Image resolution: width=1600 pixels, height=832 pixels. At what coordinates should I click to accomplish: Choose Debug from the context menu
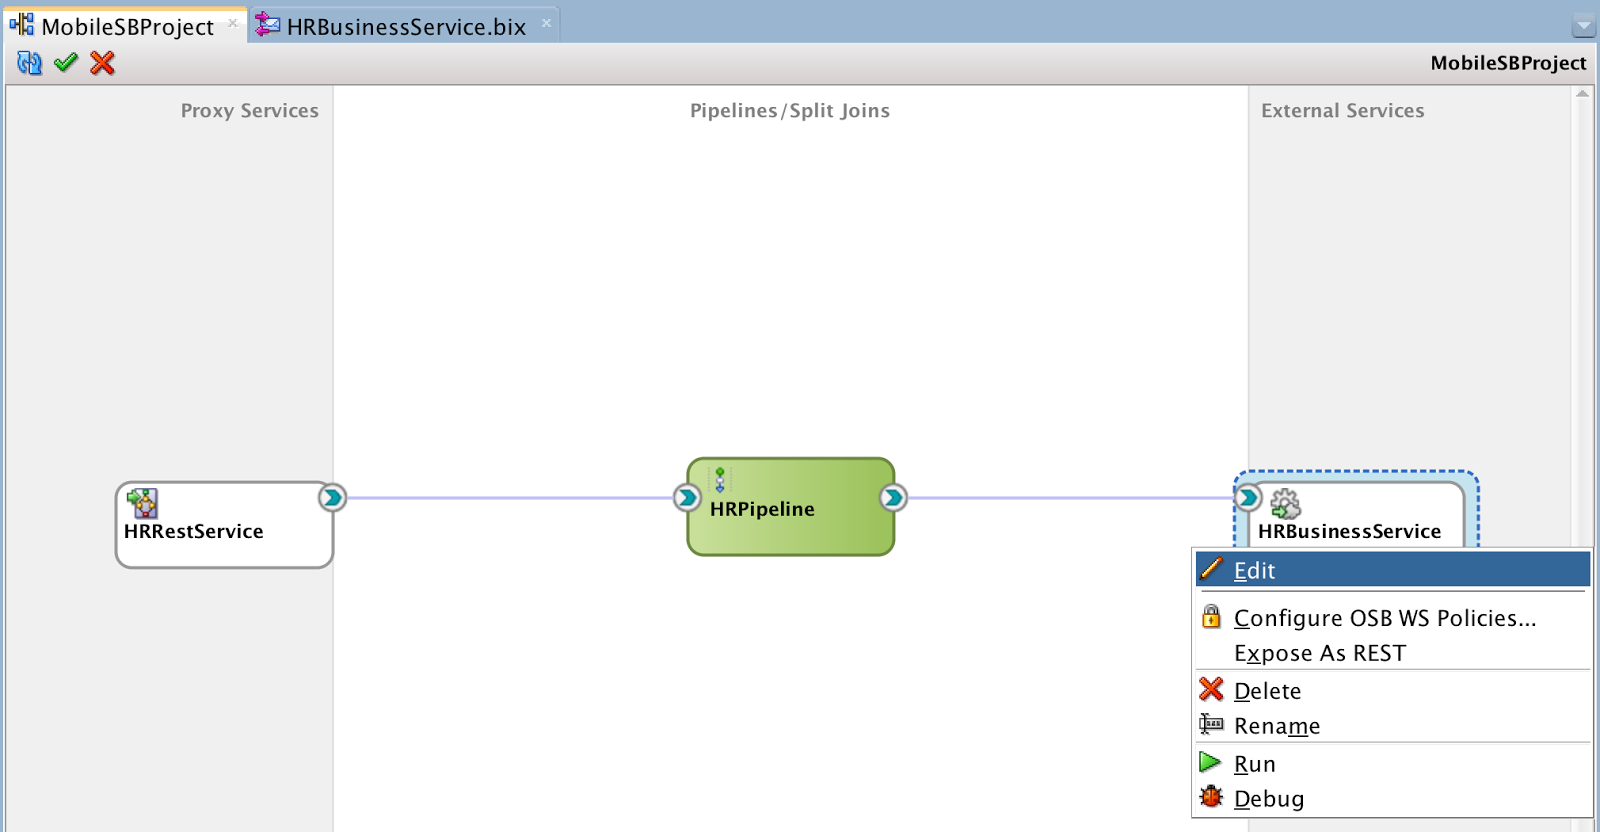point(1392,799)
